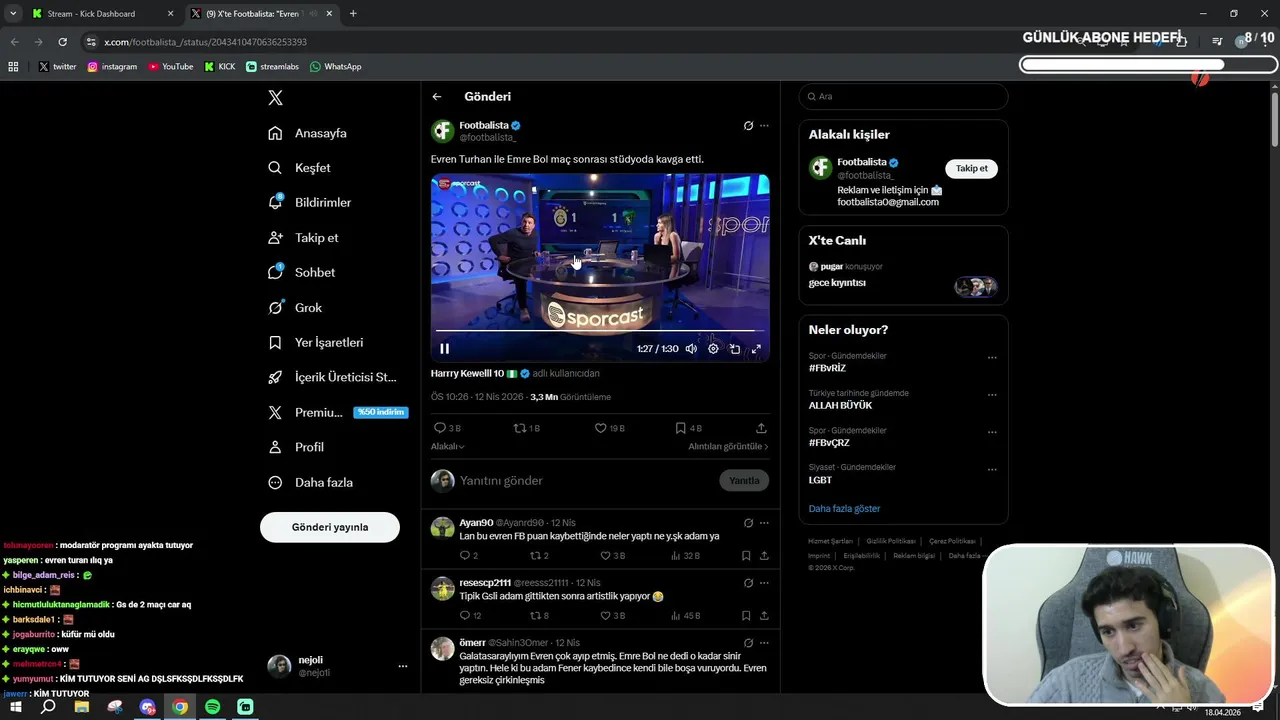Open a new browser tab
Viewport: 1280px width, 720px height.
click(353, 14)
